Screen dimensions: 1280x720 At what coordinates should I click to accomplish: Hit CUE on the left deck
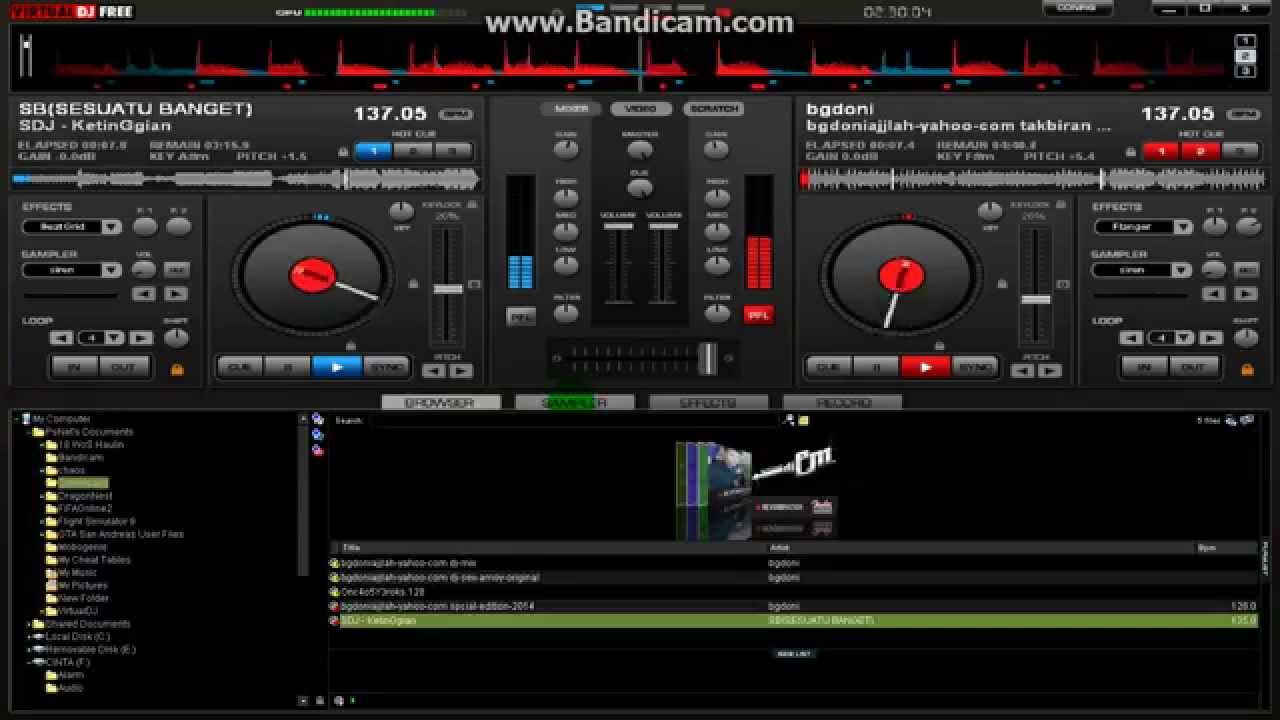click(x=241, y=367)
